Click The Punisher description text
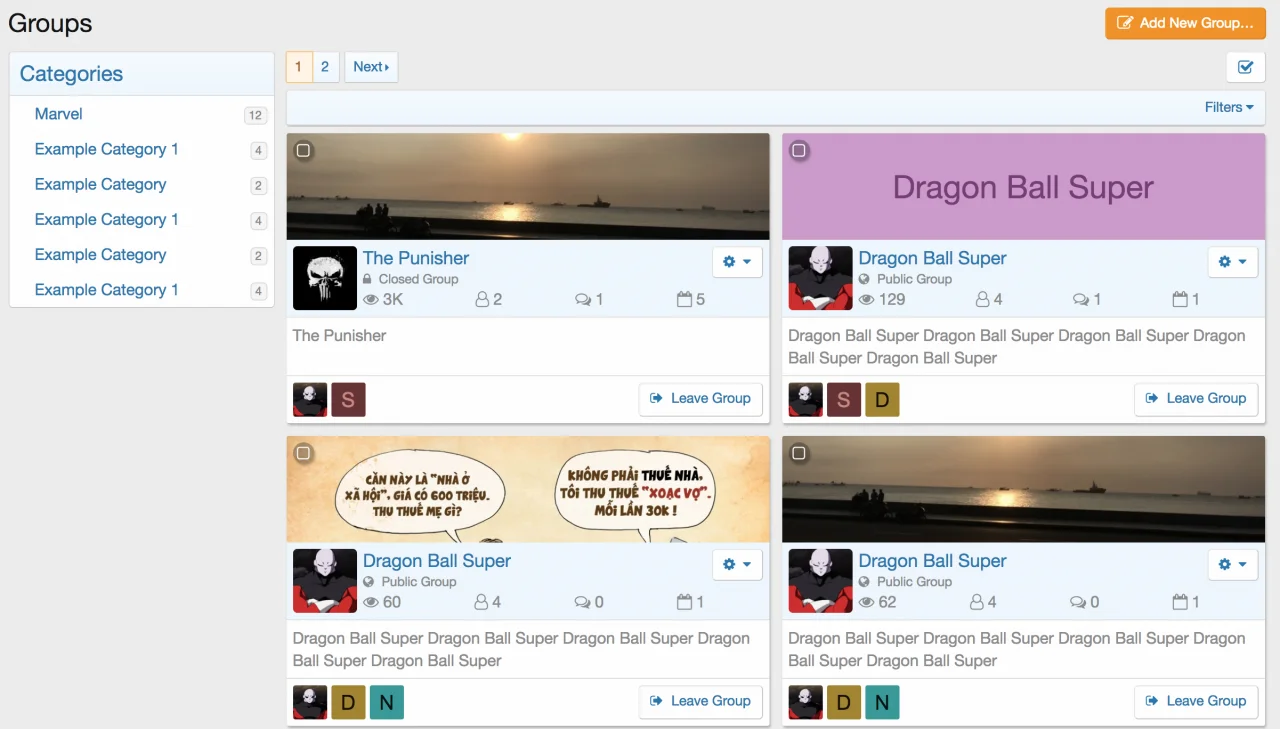The height and width of the screenshot is (729, 1280). click(339, 336)
